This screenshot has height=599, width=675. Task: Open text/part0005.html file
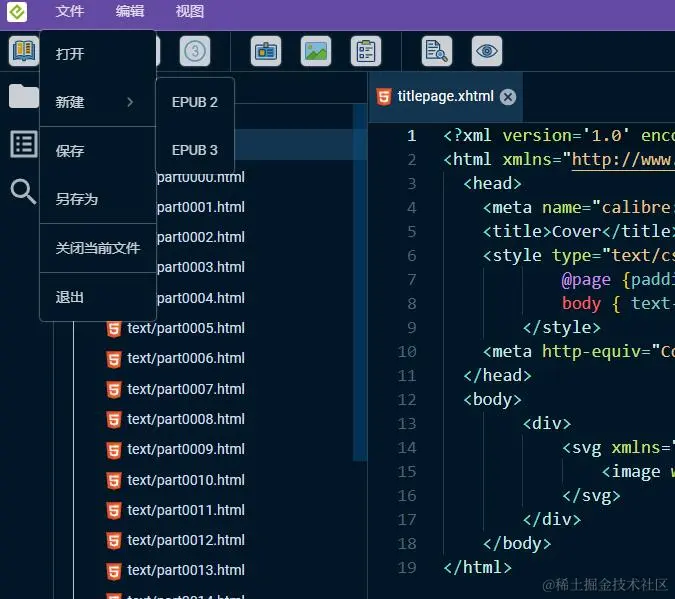point(186,328)
